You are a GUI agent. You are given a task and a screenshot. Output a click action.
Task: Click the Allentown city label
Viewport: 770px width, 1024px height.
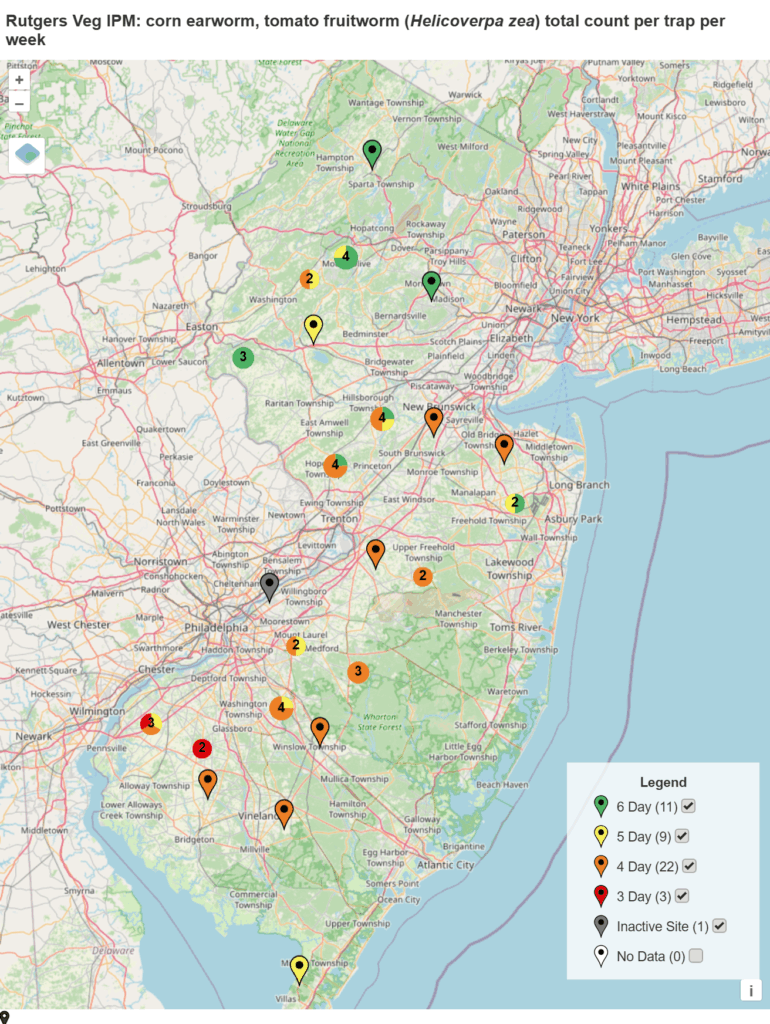[x=121, y=363]
